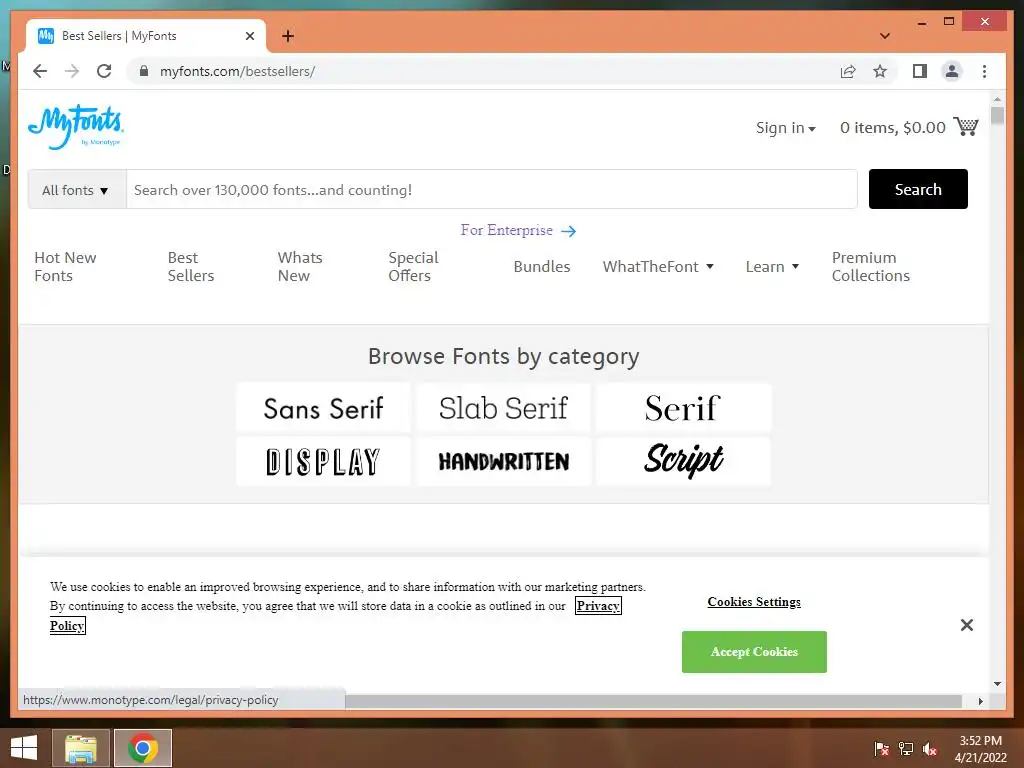This screenshot has width=1024, height=768.
Task: Open Hot New Fonts menu item
Action: 65,266
